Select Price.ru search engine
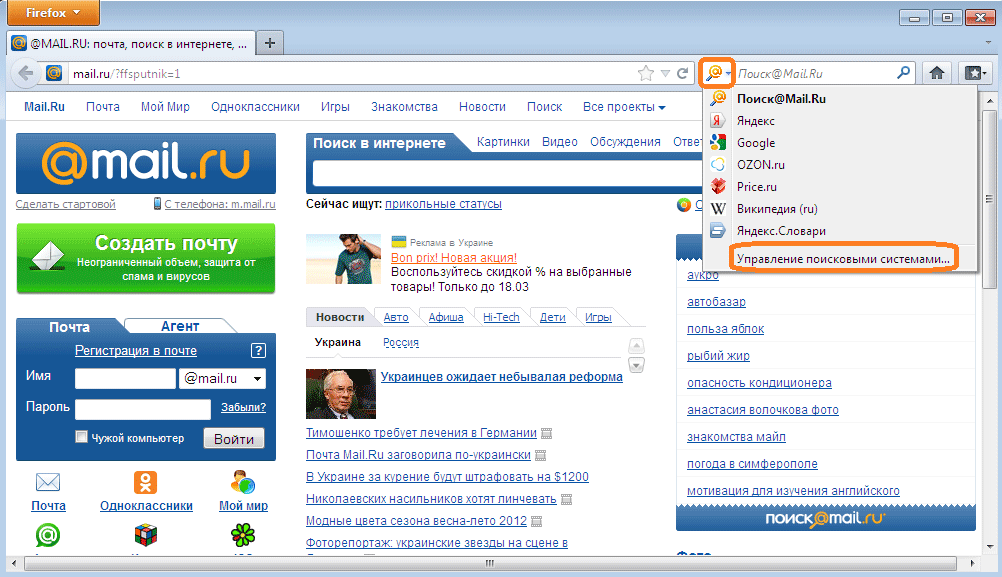This screenshot has height=577, width=1002. 840,187
